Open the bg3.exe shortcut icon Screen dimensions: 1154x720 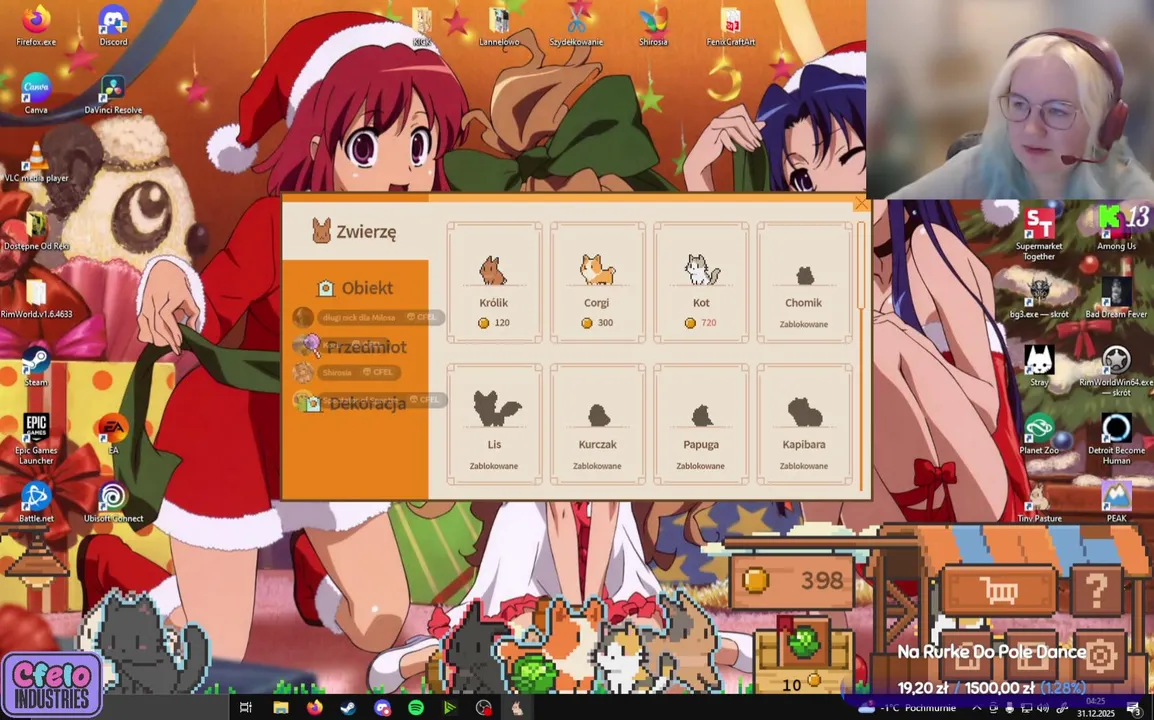pos(1038,297)
